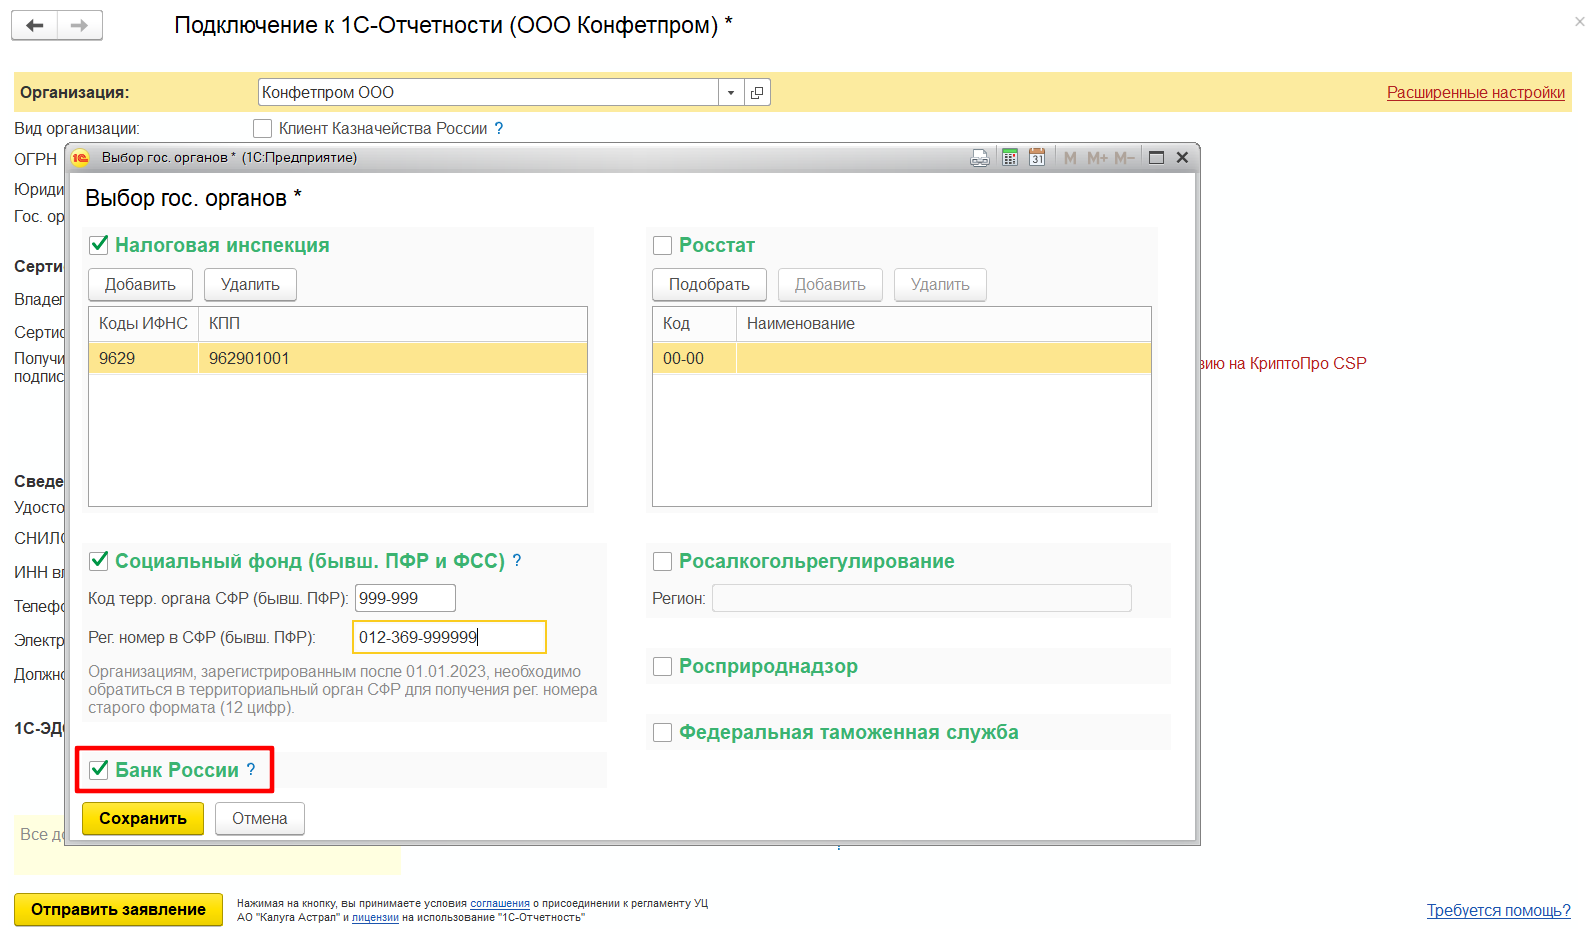Enable the Федеральная таможенная служба checkbox
This screenshot has height=930, width=1586.
click(662, 733)
